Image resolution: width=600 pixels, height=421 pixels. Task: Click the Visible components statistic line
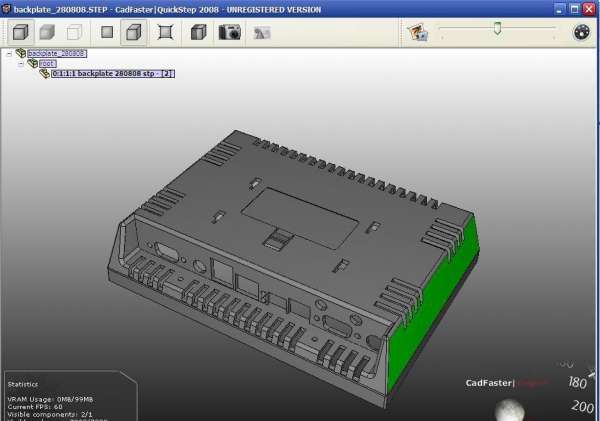[50, 414]
